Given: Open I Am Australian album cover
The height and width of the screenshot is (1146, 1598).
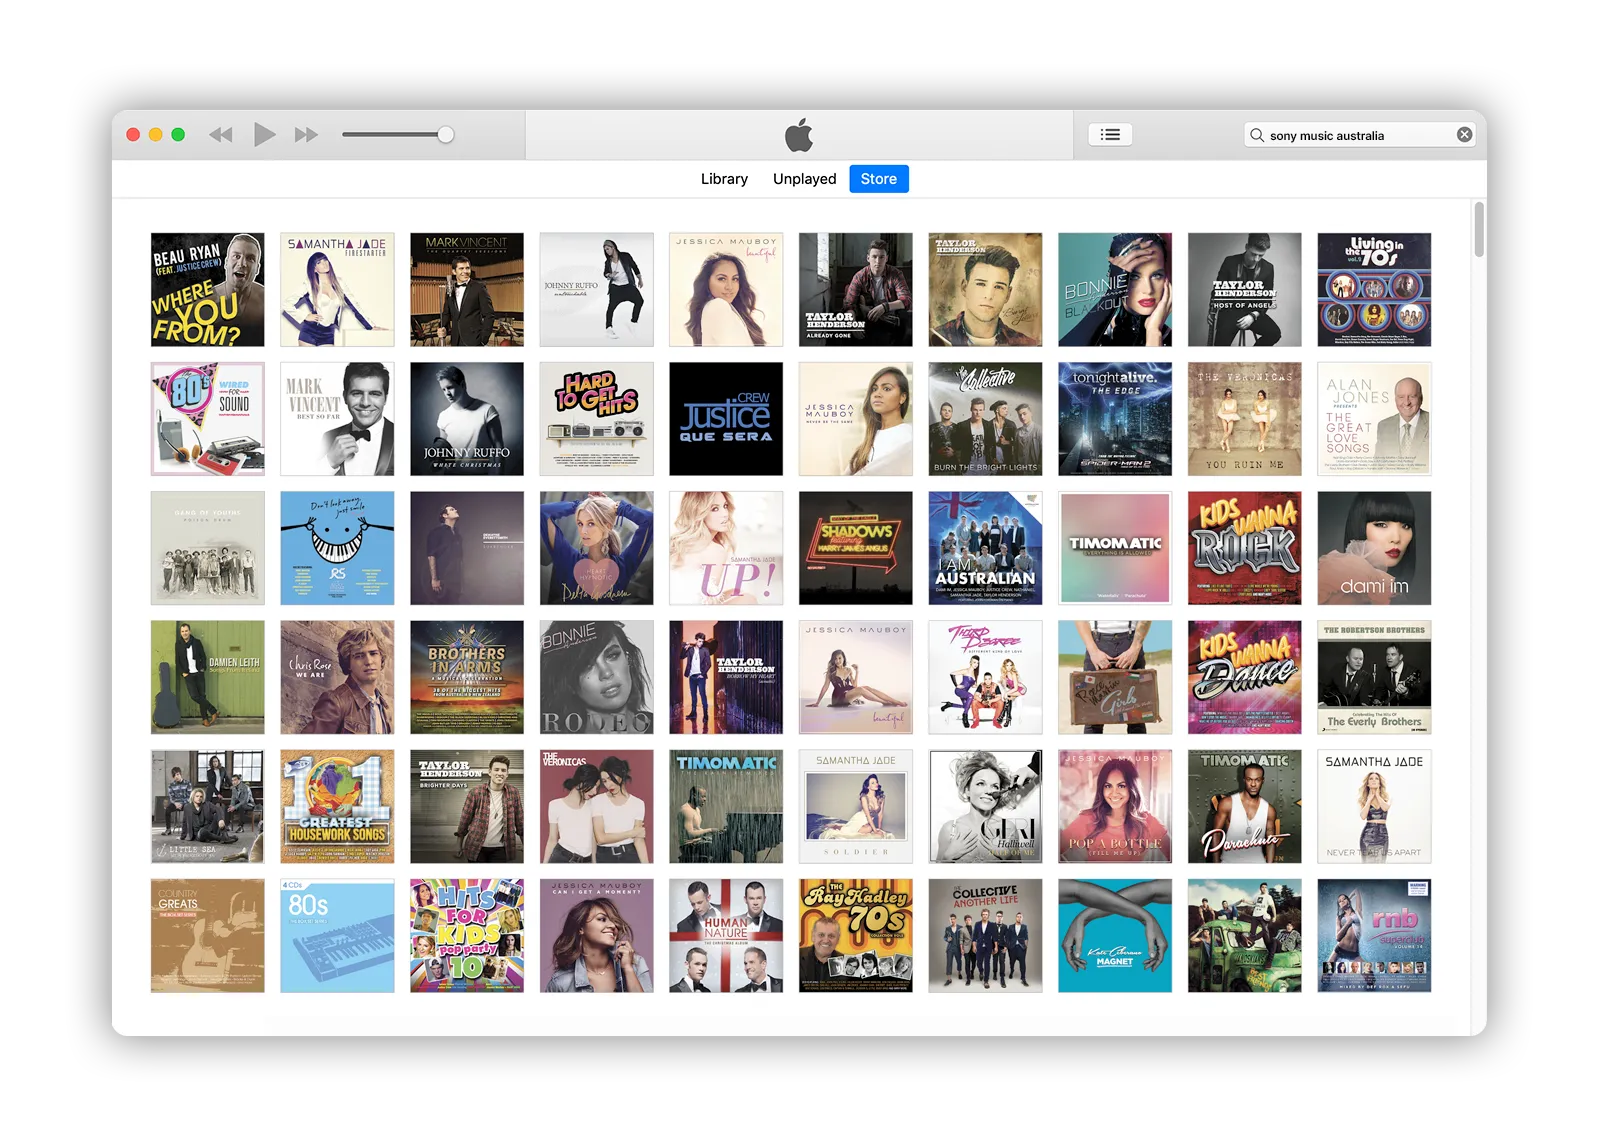Looking at the screenshot, I should [x=985, y=548].
